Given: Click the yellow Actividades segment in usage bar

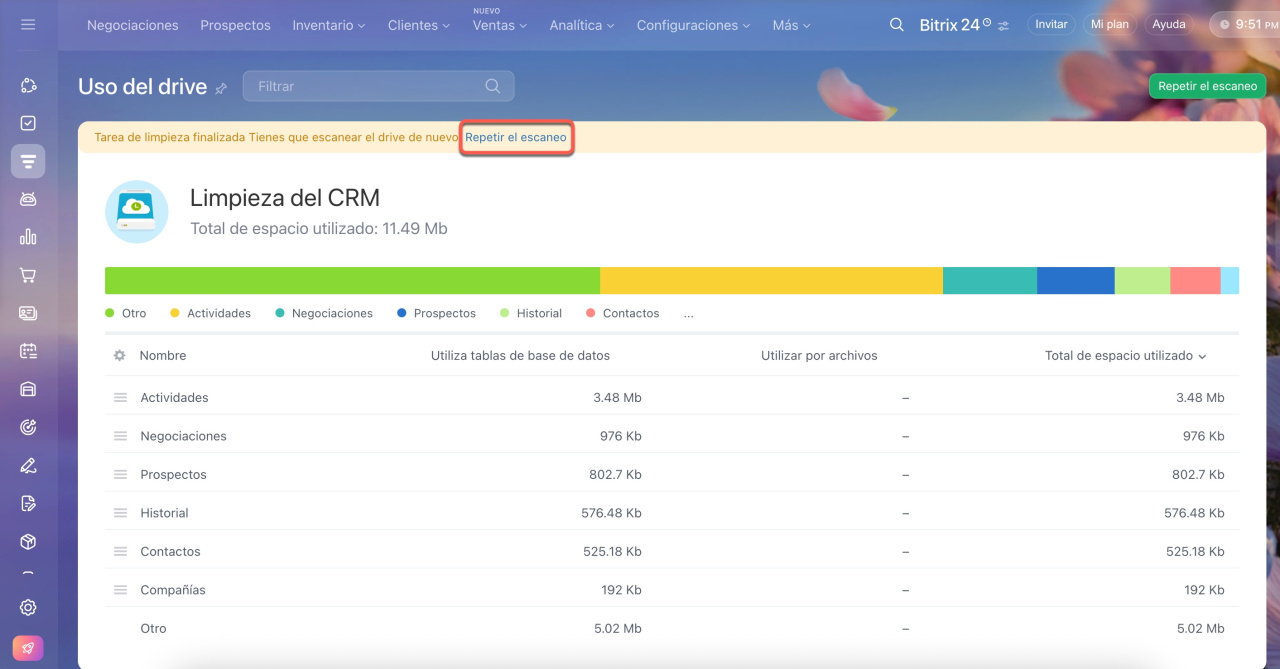Looking at the screenshot, I should [770, 280].
